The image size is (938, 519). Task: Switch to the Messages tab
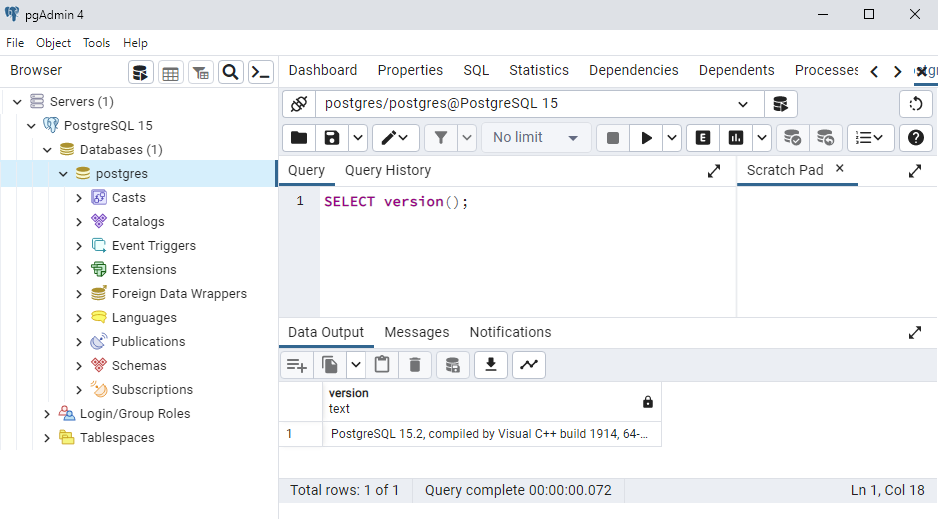tap(416, 332)
